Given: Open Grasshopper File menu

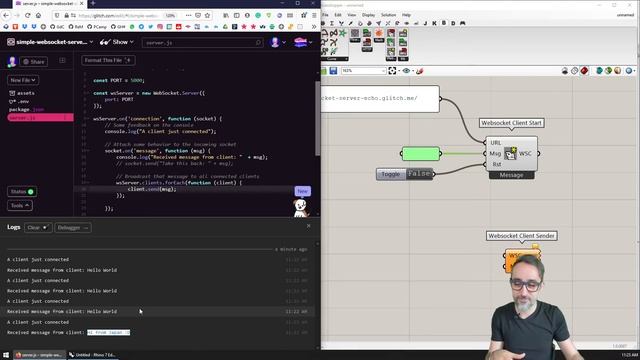Looking at the screenshot, I should [325, 15].
